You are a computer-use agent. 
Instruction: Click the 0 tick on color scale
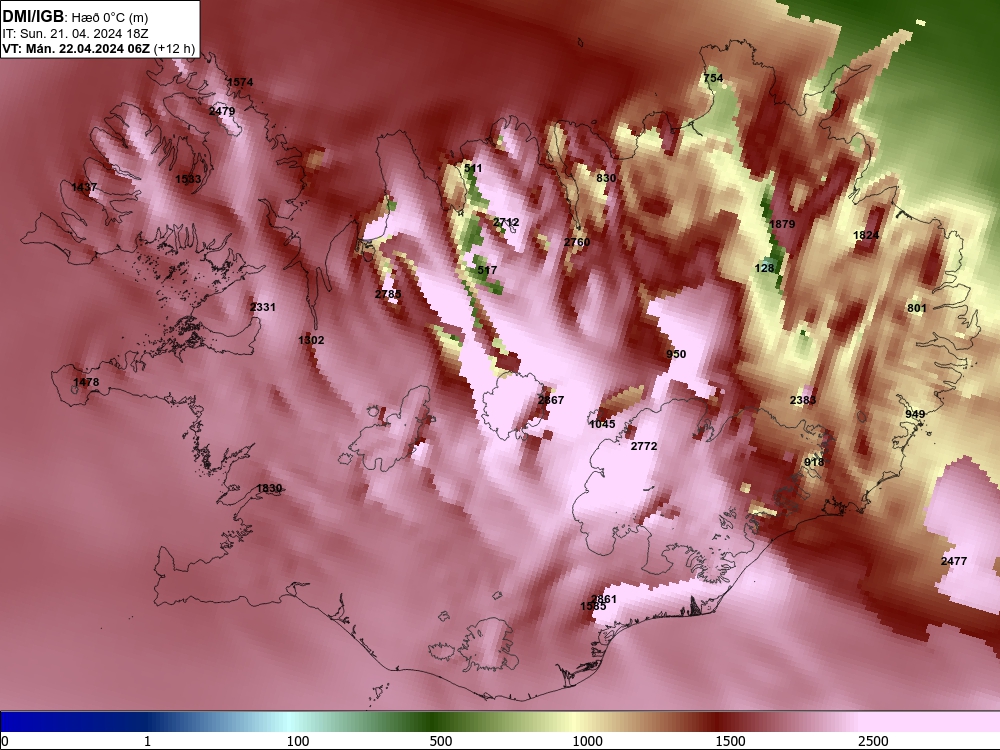click(6, 741)
